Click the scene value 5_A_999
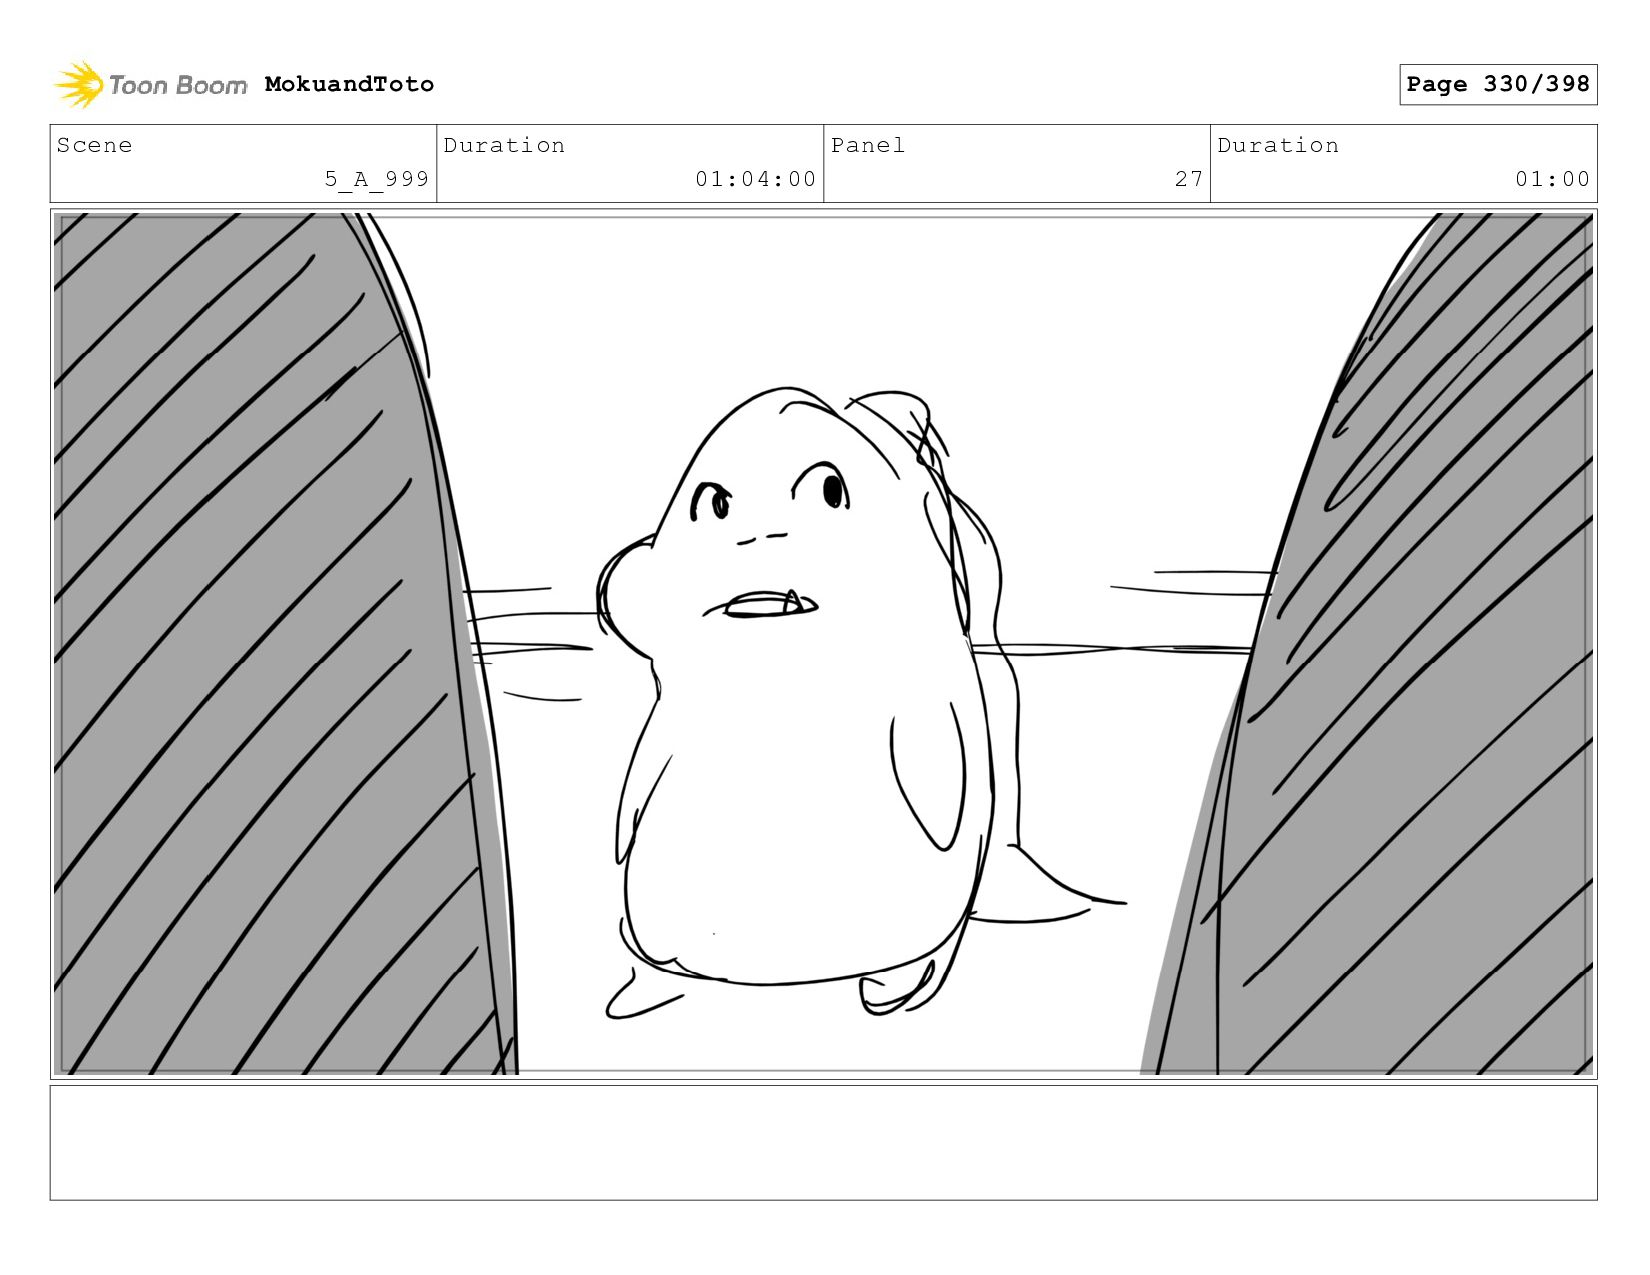 pyautogui.click(x=376, y=179)
